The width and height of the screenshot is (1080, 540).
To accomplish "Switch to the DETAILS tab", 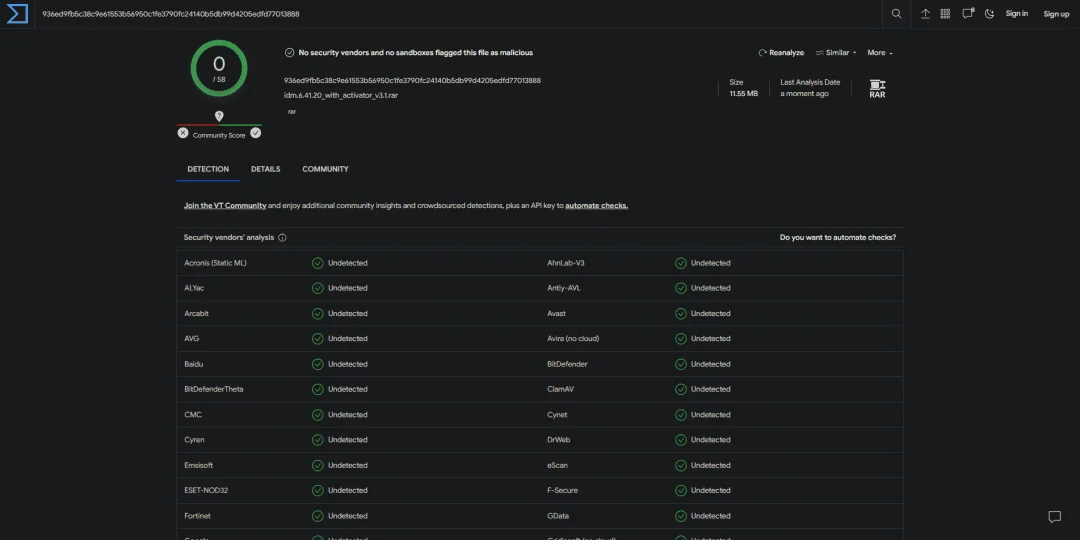I will point(265,169).
